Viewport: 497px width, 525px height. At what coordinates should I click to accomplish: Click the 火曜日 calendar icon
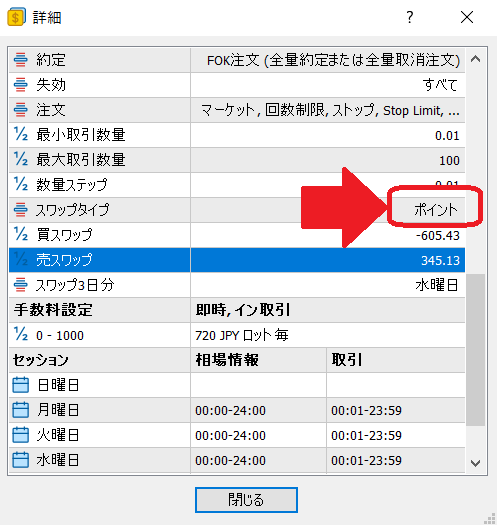[x=20, y=435]
